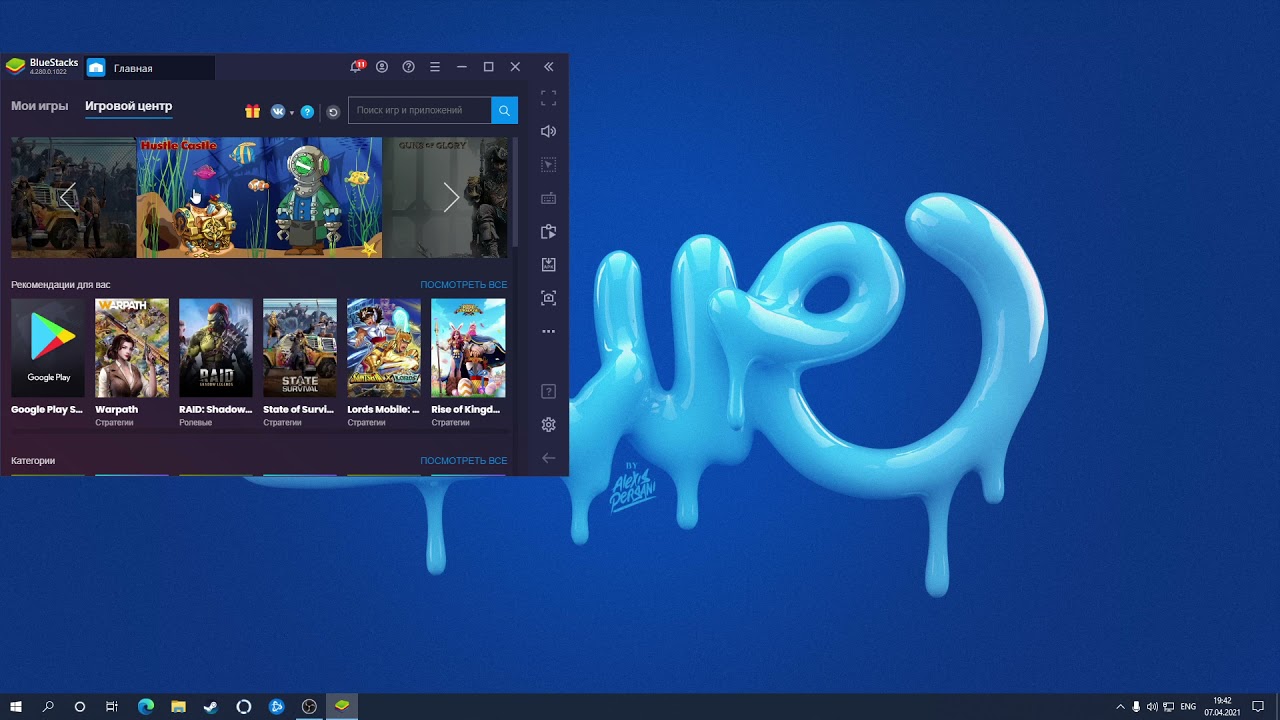Open the Warpath game thumbnail
The image size is (1280, 720).
(132, 347)
